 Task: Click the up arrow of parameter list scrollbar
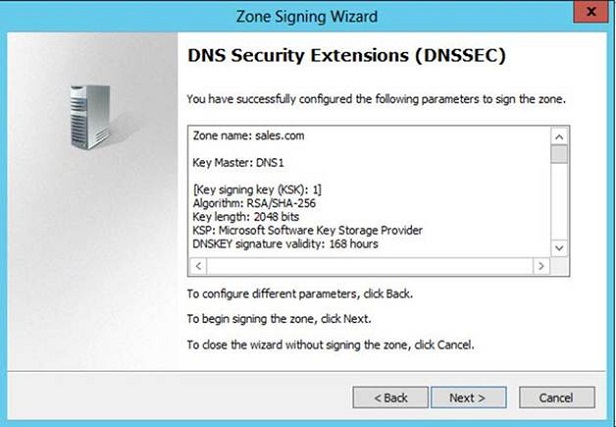[559, 137]
